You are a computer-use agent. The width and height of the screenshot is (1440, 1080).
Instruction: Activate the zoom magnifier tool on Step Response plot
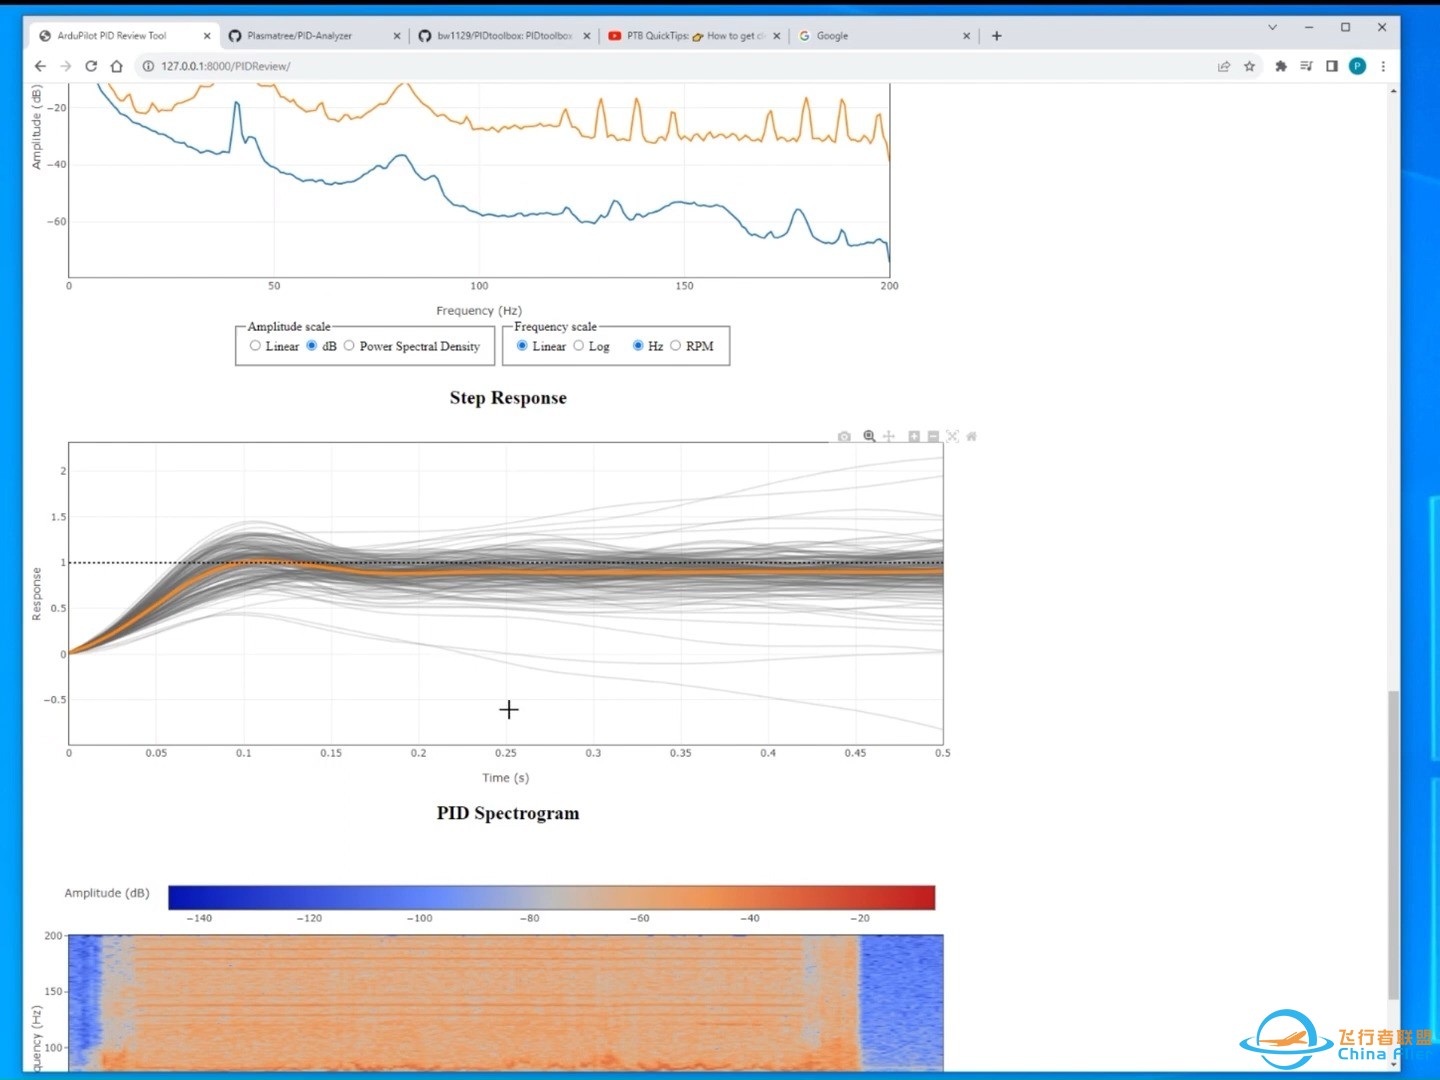(869, 437)
